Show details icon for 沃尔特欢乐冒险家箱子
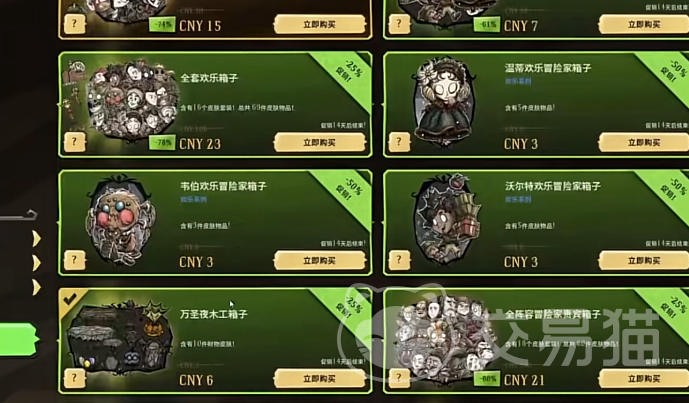Image resolution: width=689 pixels, height=403 pixels. [399, 260]
